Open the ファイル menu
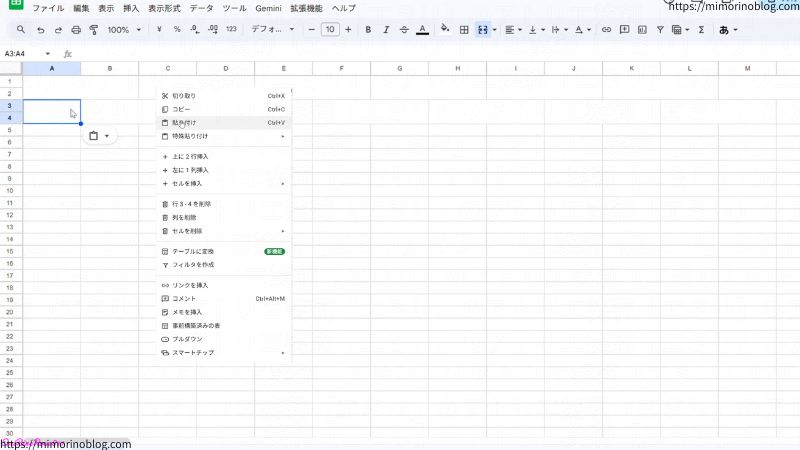Viewport: 800px width, 450px height. click(48, 8)
